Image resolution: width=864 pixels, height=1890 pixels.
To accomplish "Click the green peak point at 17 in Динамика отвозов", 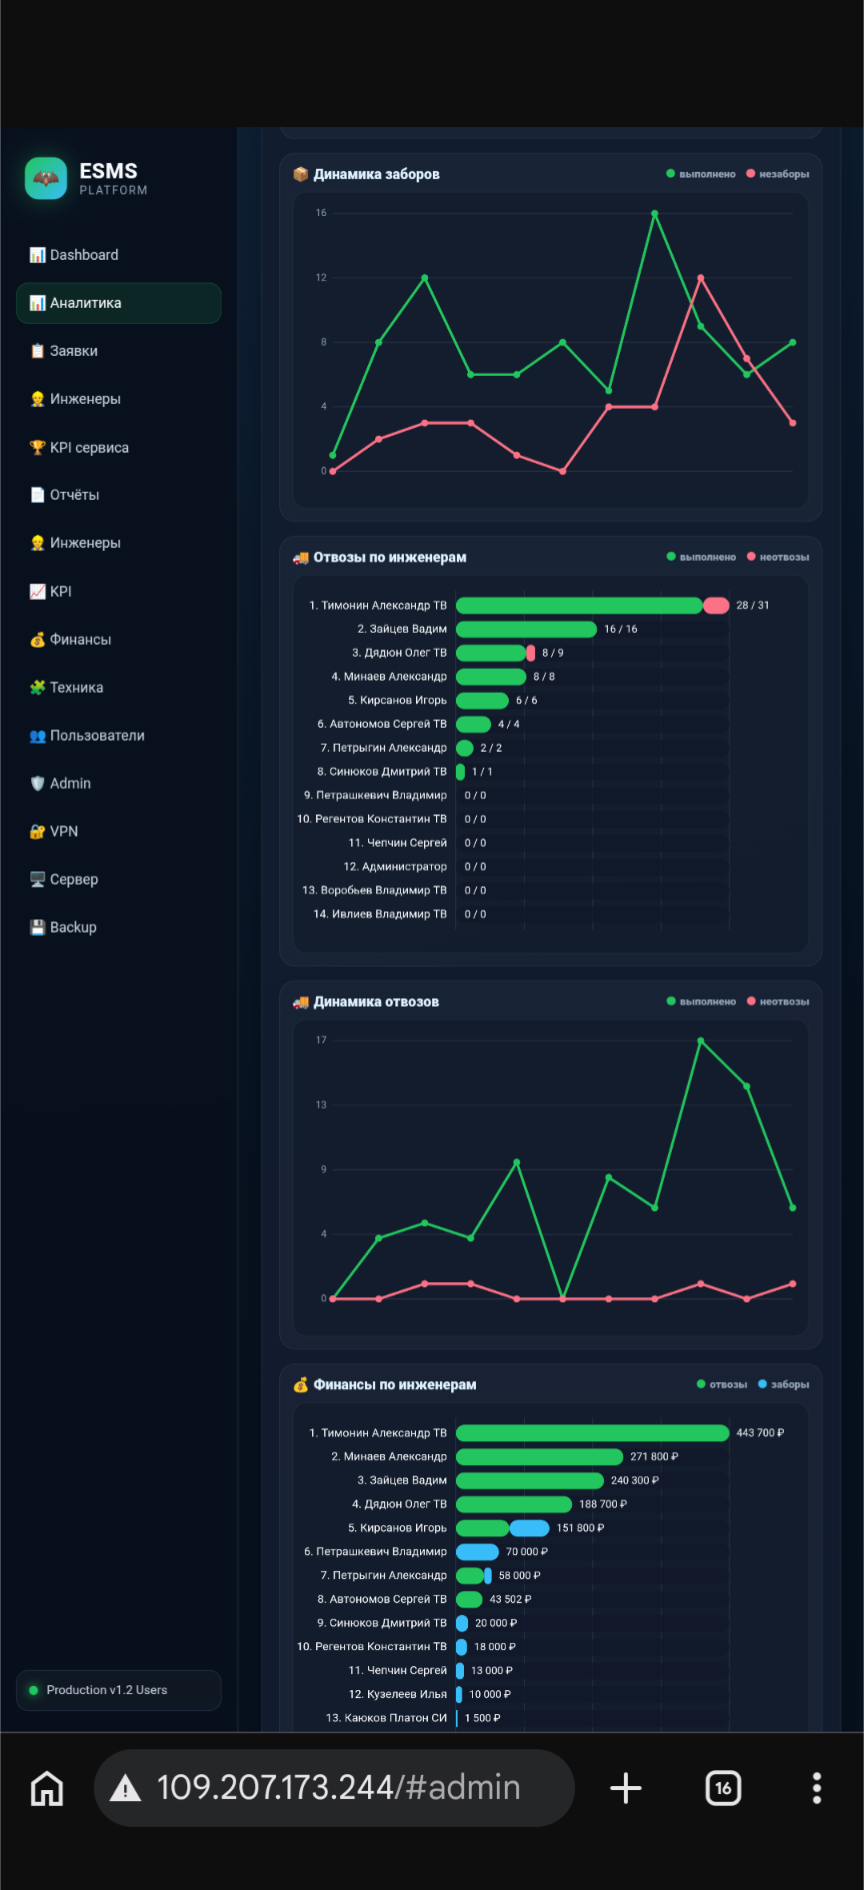I will 701,1041.
